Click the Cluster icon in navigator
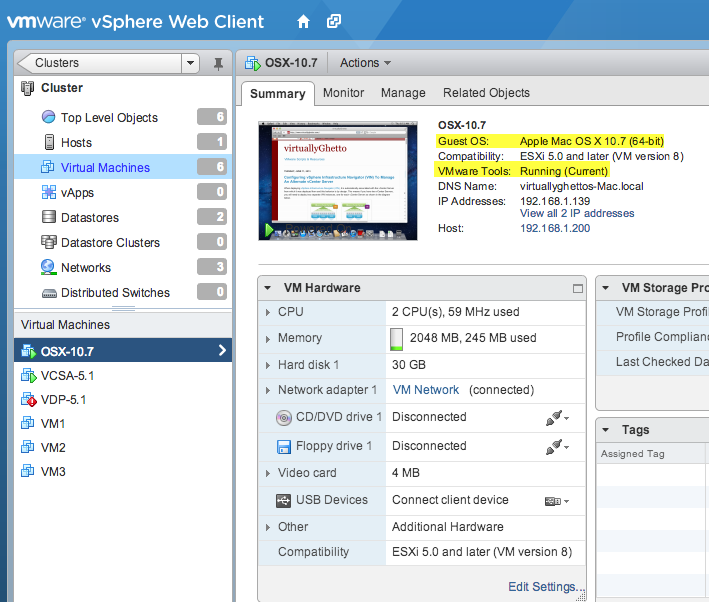The height and width of the screenshot is (602, 709). (x=28, y=88)
